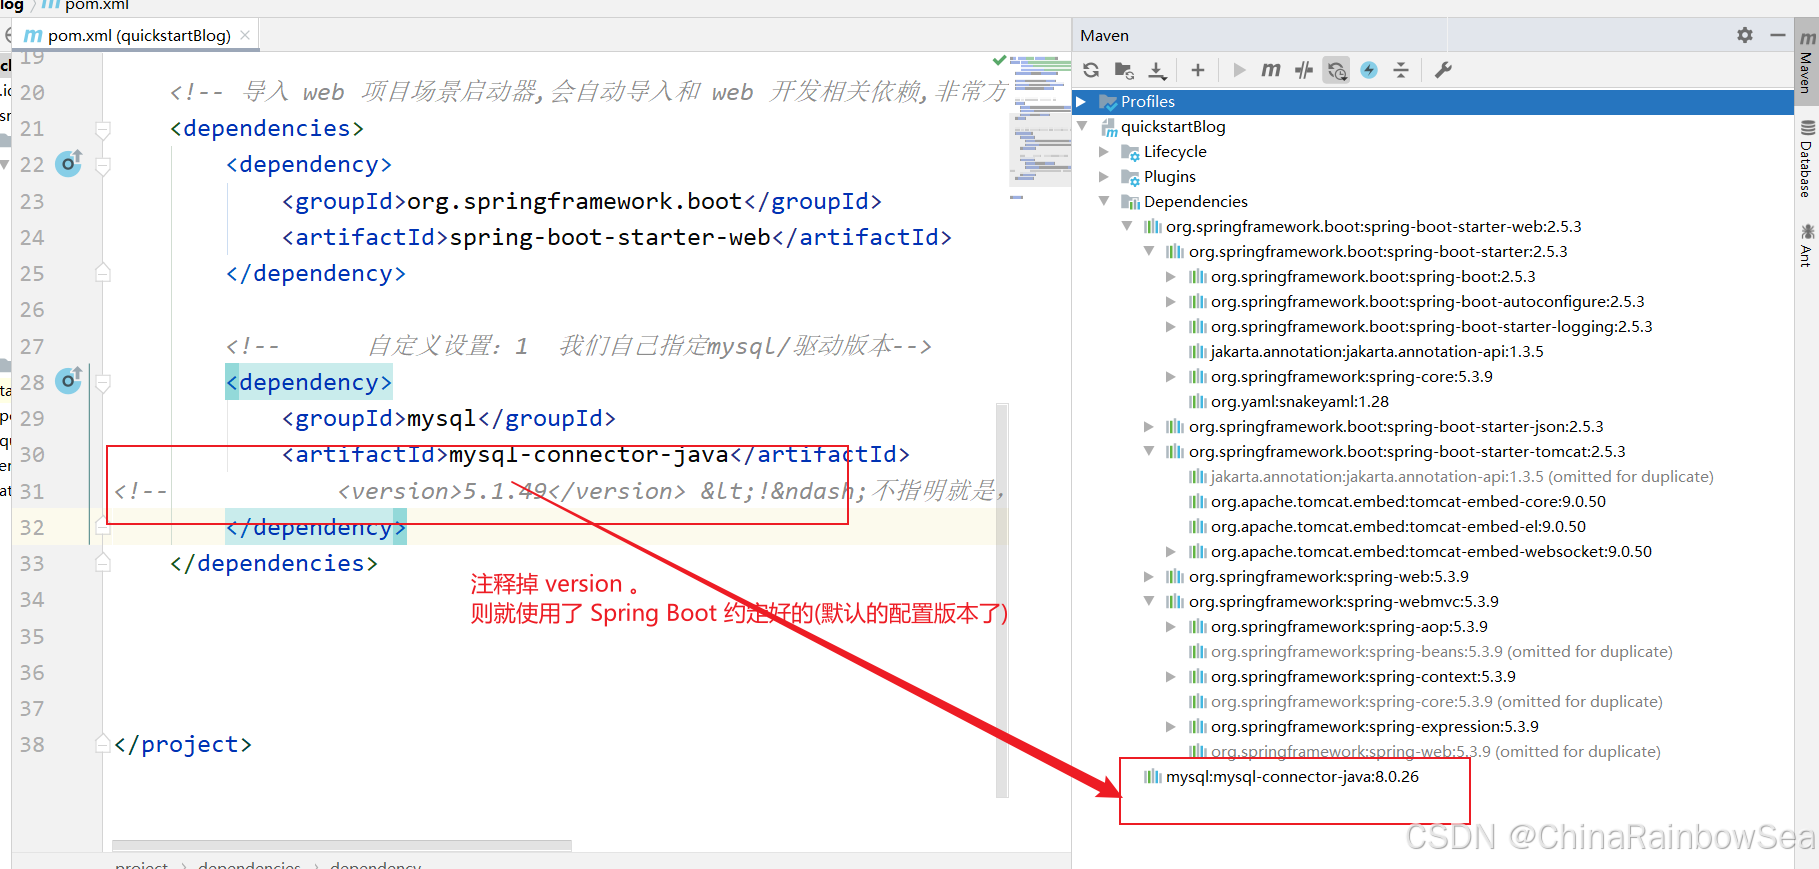Open the Maven side tab
Viewport: 1819px width, 869px height.
pos(1807,62)
